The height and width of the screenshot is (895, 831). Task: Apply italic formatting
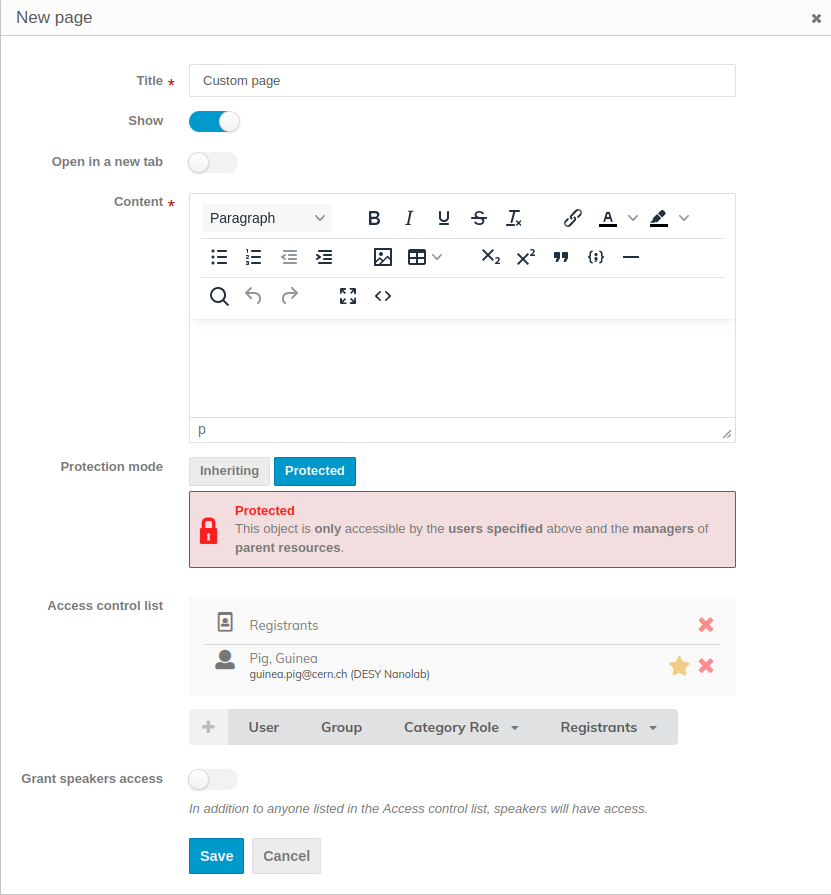[x=409, y=218]
